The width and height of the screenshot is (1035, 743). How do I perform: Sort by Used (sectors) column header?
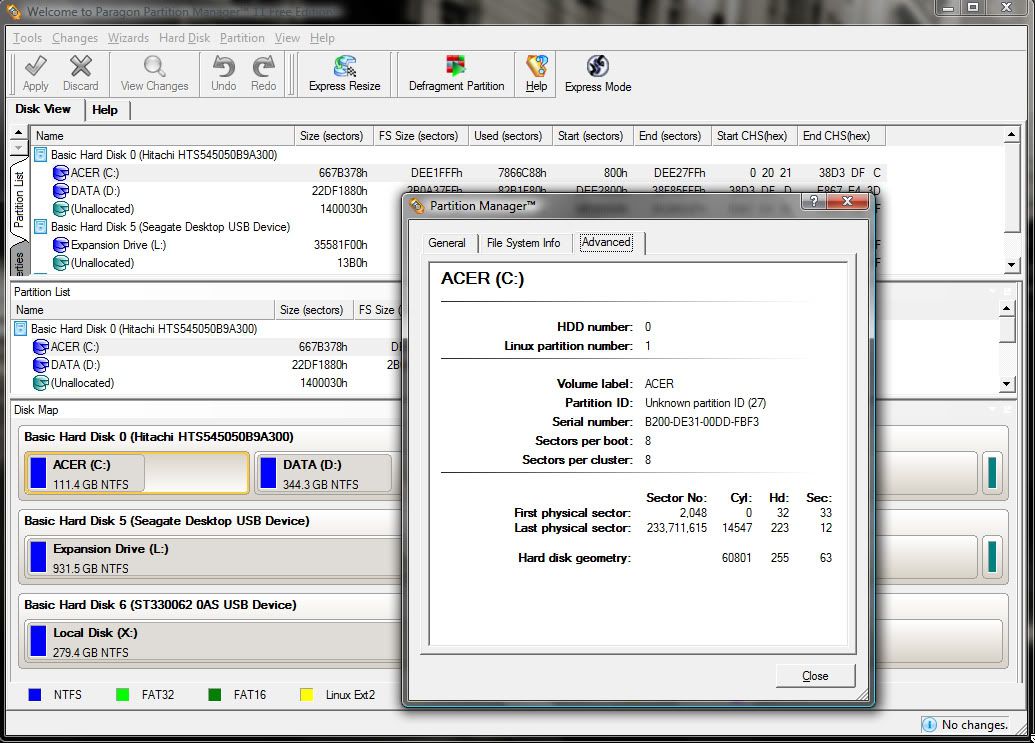click(x=508, y=136)
